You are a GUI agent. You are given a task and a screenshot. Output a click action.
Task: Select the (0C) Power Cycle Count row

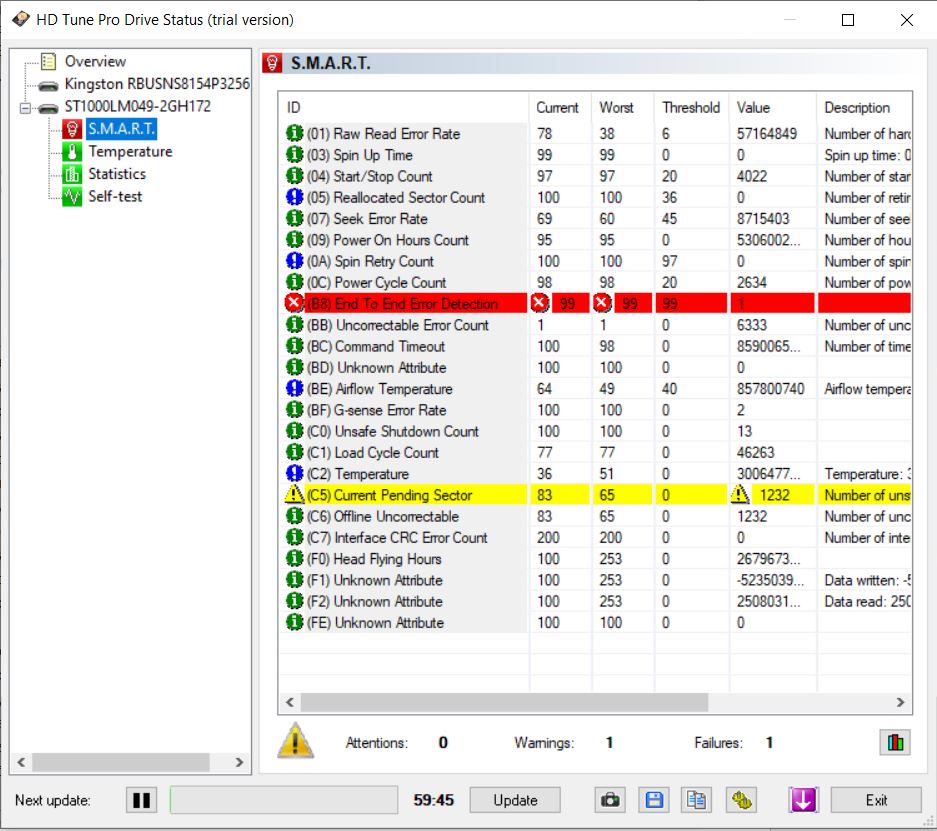(x=598, y=282)
